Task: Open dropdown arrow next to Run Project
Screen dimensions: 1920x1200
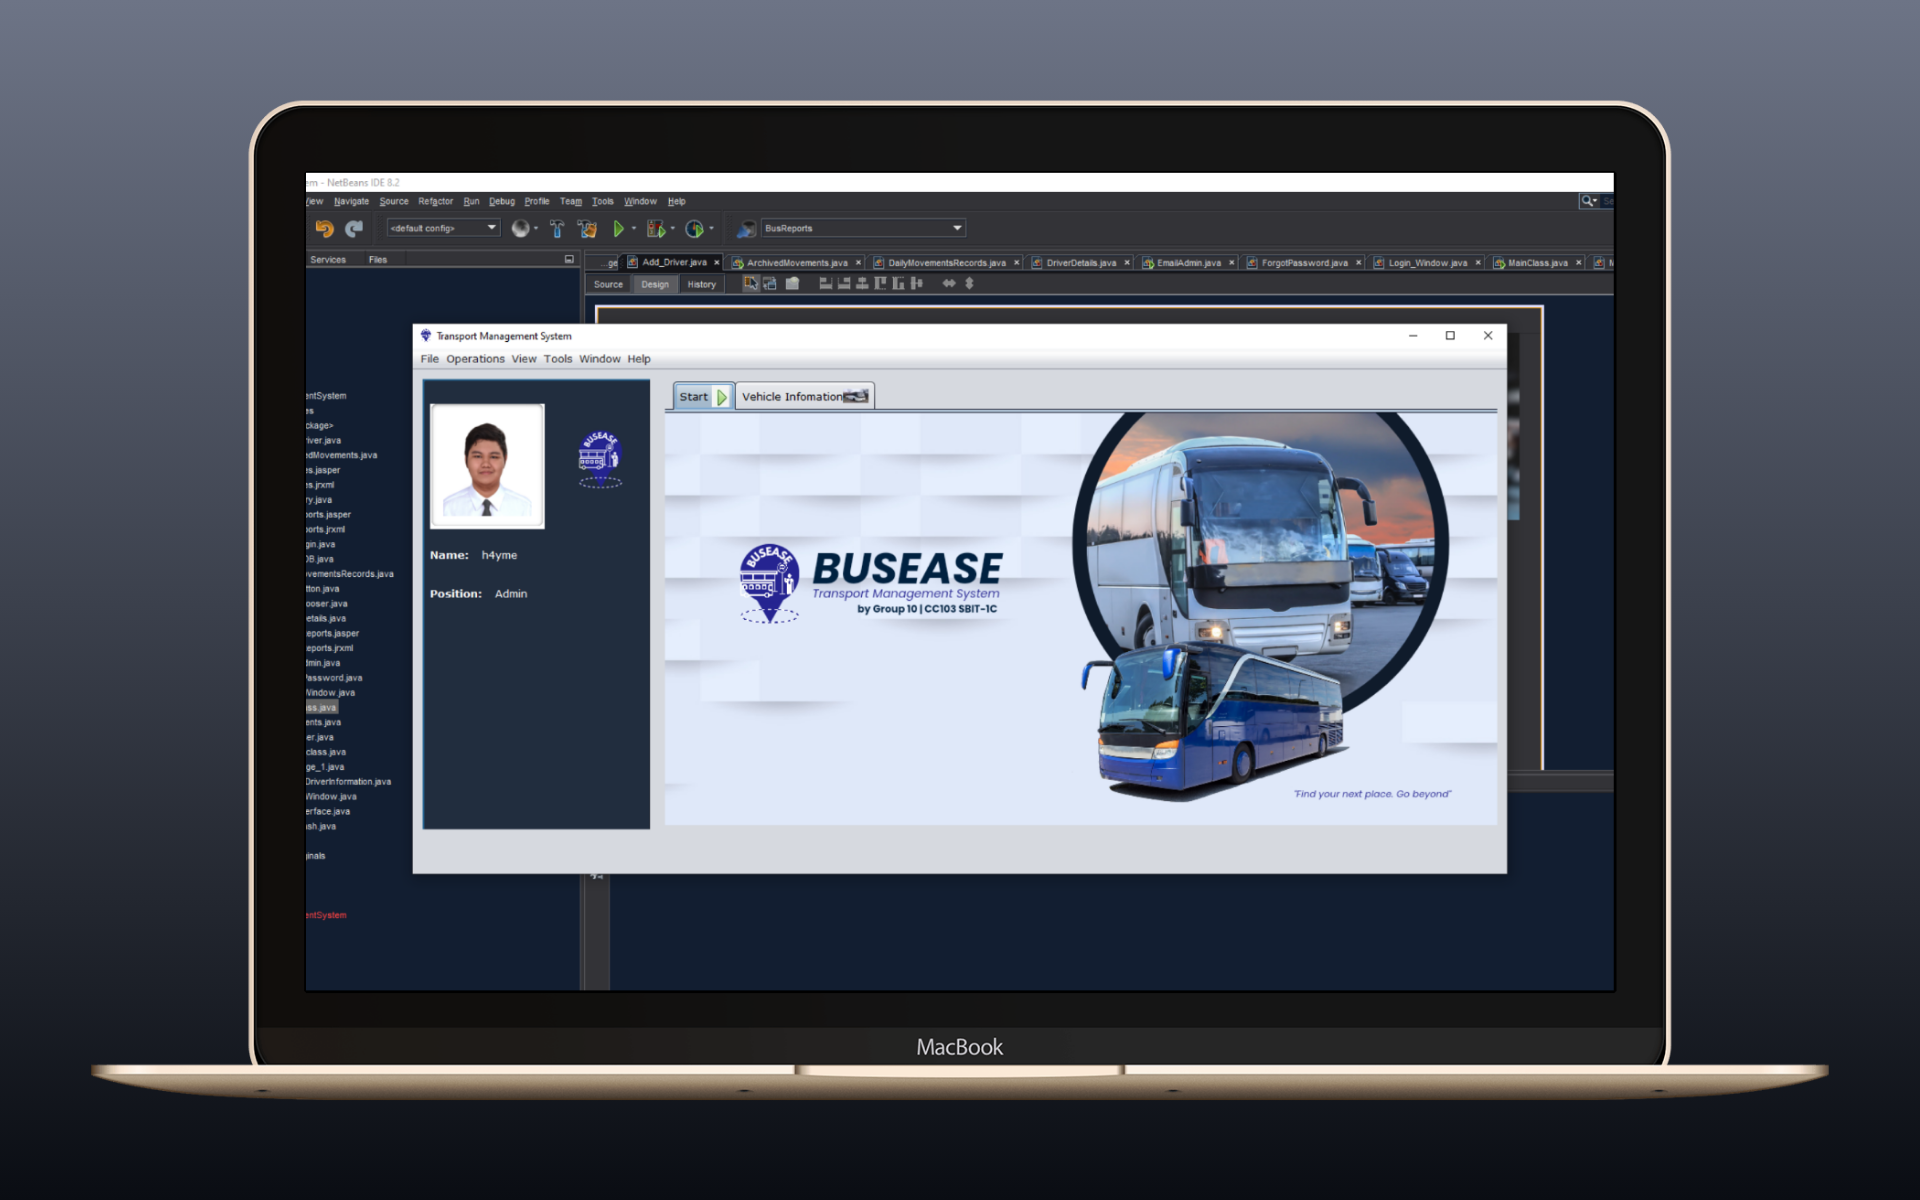Action: 634,229
